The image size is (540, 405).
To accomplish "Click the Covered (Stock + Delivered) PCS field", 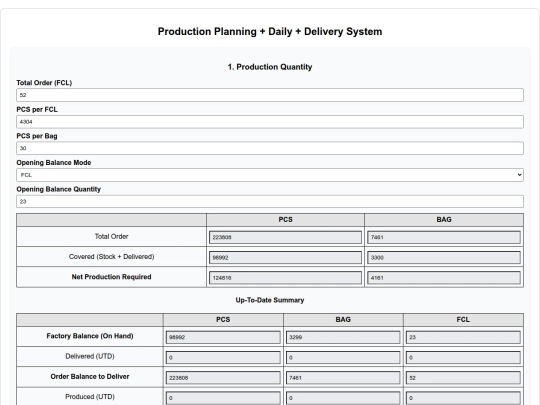I will [x=285, y=258].
